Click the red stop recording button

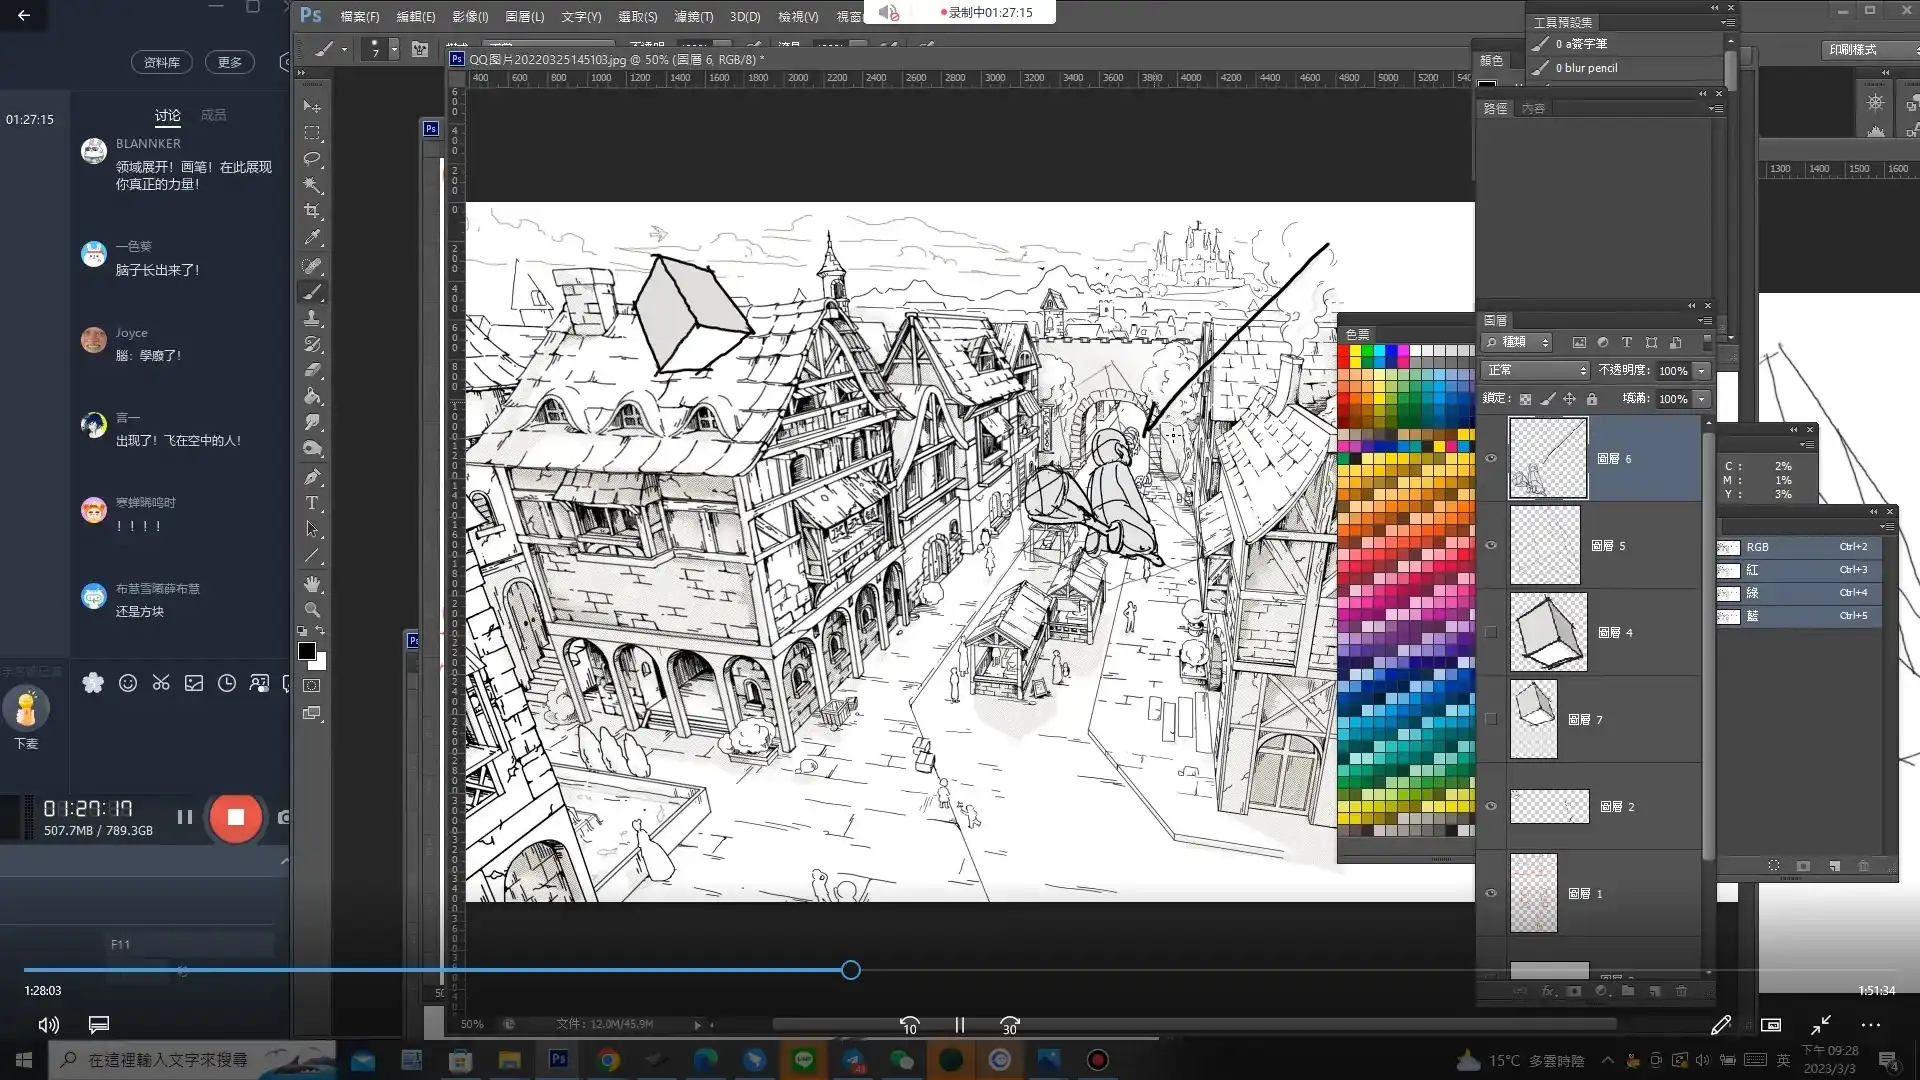236,817
